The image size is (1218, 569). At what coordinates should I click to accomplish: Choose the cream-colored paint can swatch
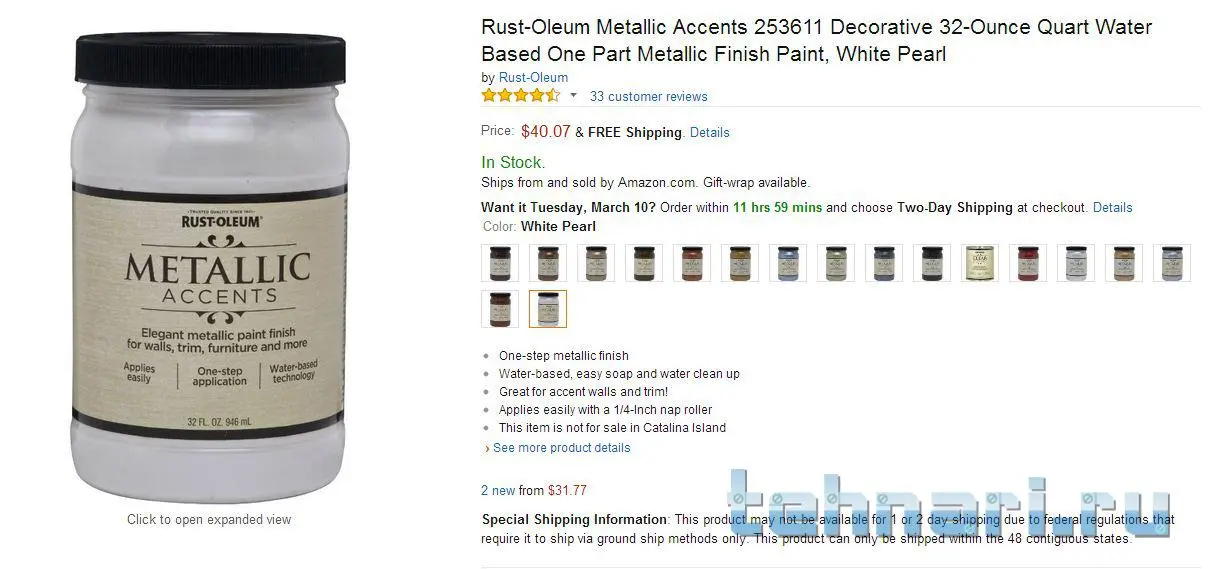(x=980, y=263)
